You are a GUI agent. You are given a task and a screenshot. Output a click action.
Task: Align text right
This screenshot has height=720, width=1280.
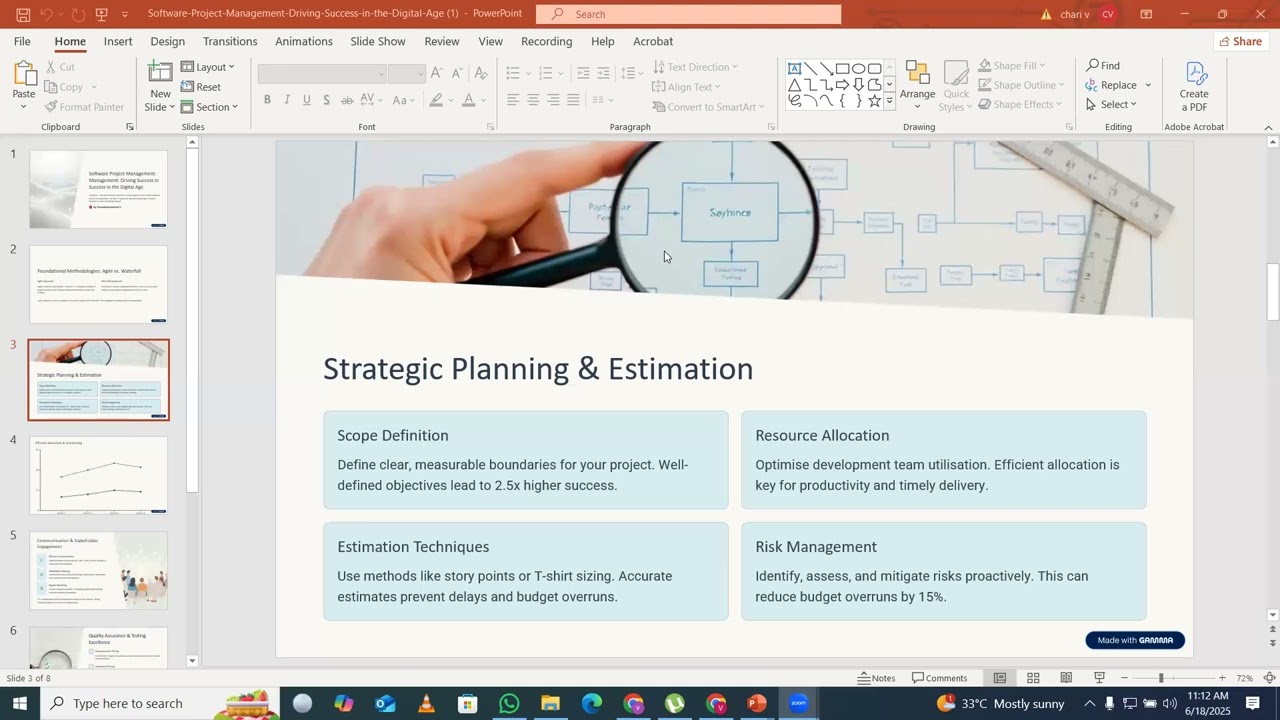coord(553,100)
